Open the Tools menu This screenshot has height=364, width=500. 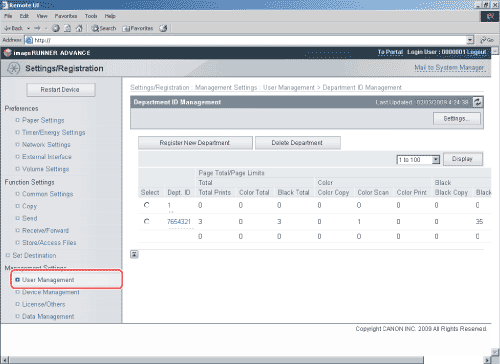click(x=91, y=16)
